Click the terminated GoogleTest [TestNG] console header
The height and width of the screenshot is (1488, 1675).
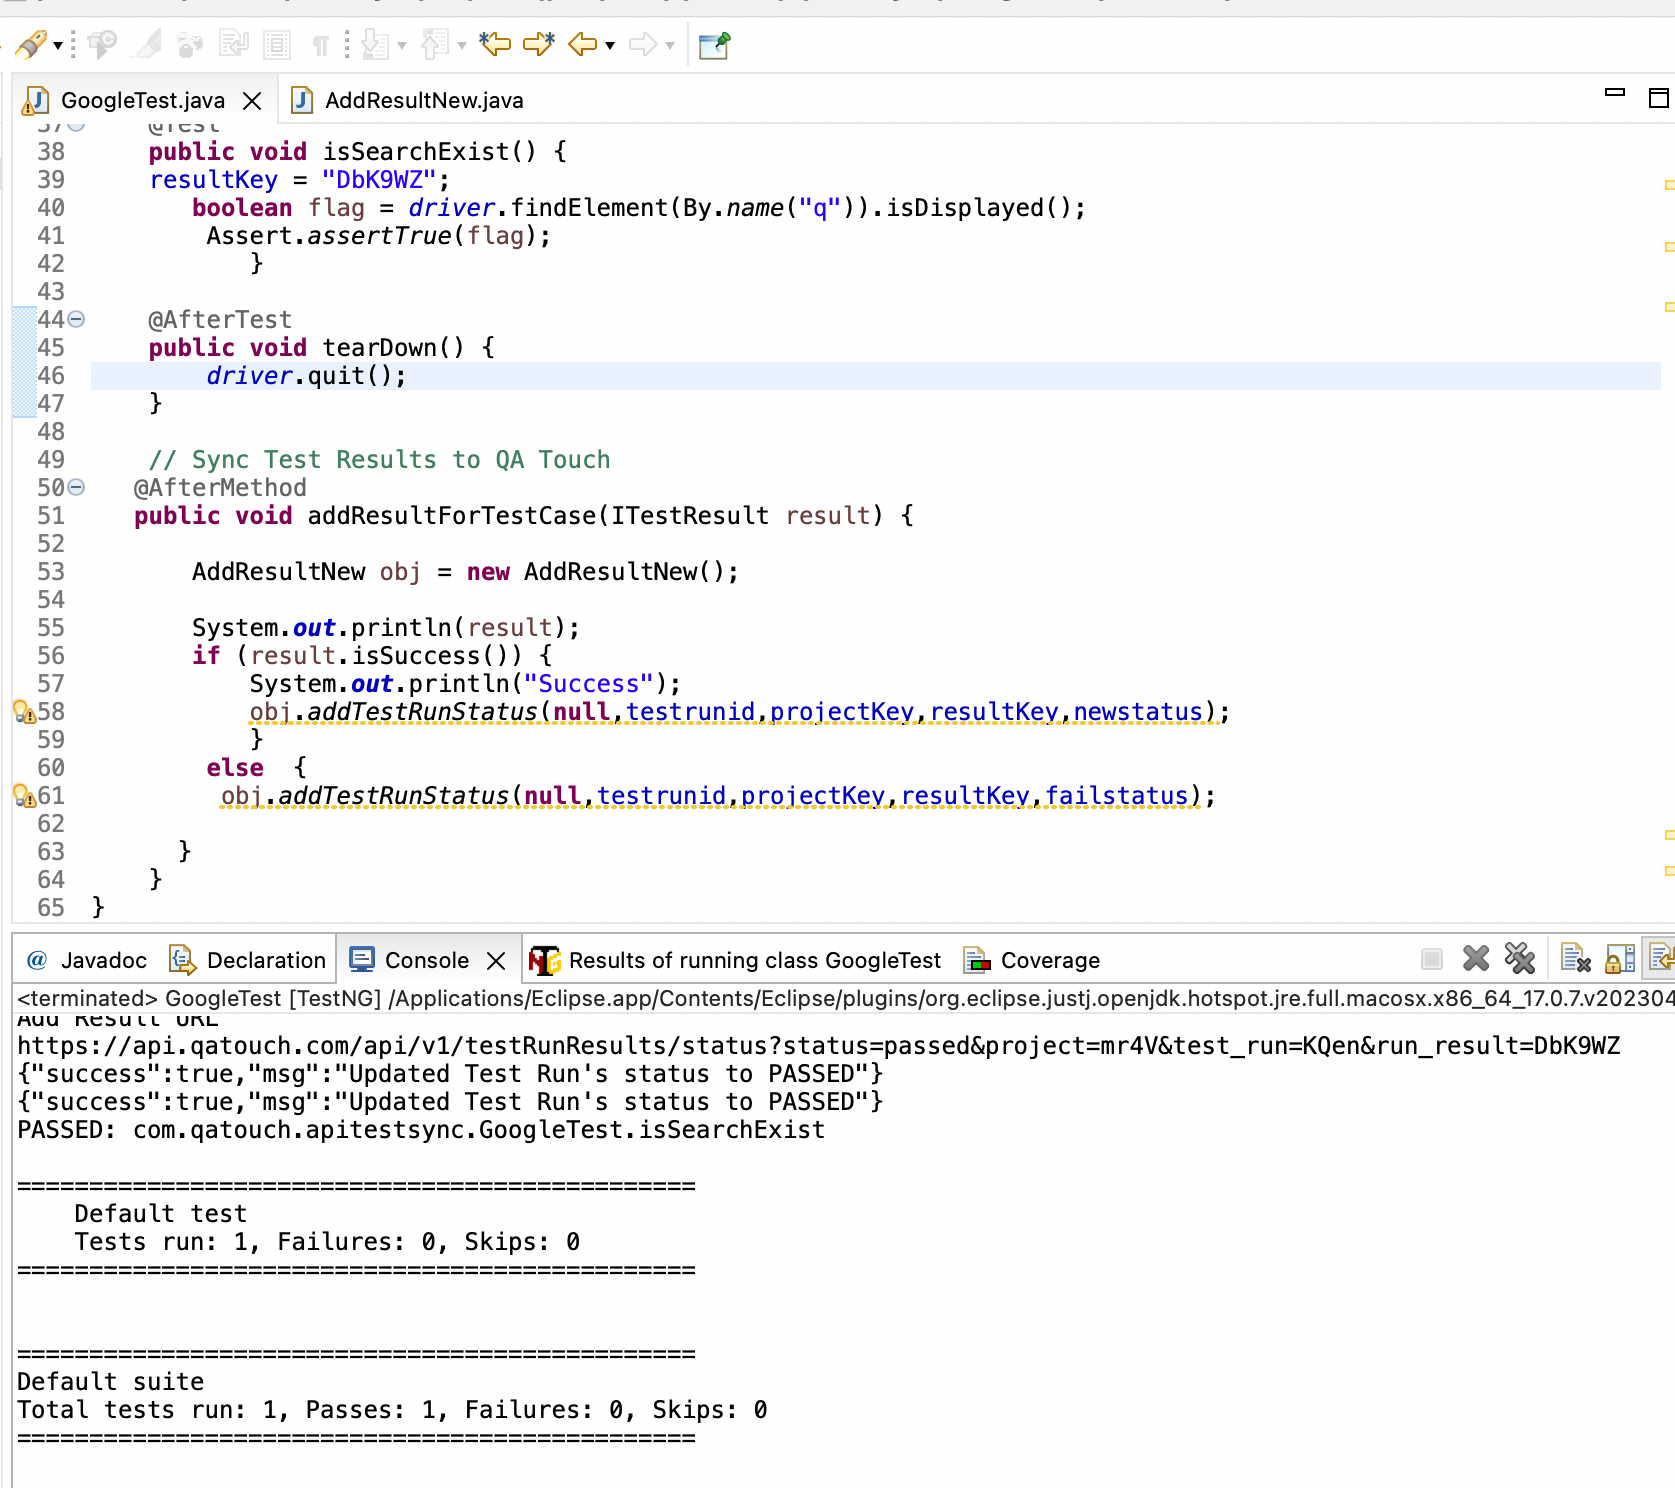pos(846,998)
